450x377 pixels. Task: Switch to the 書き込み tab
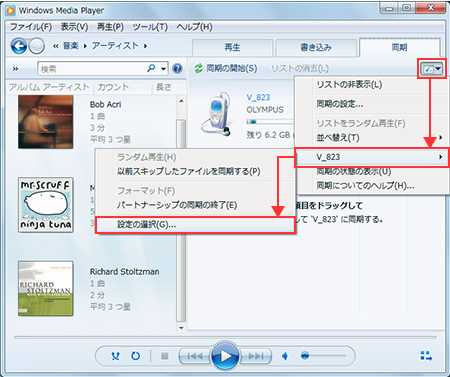(316, 48)
